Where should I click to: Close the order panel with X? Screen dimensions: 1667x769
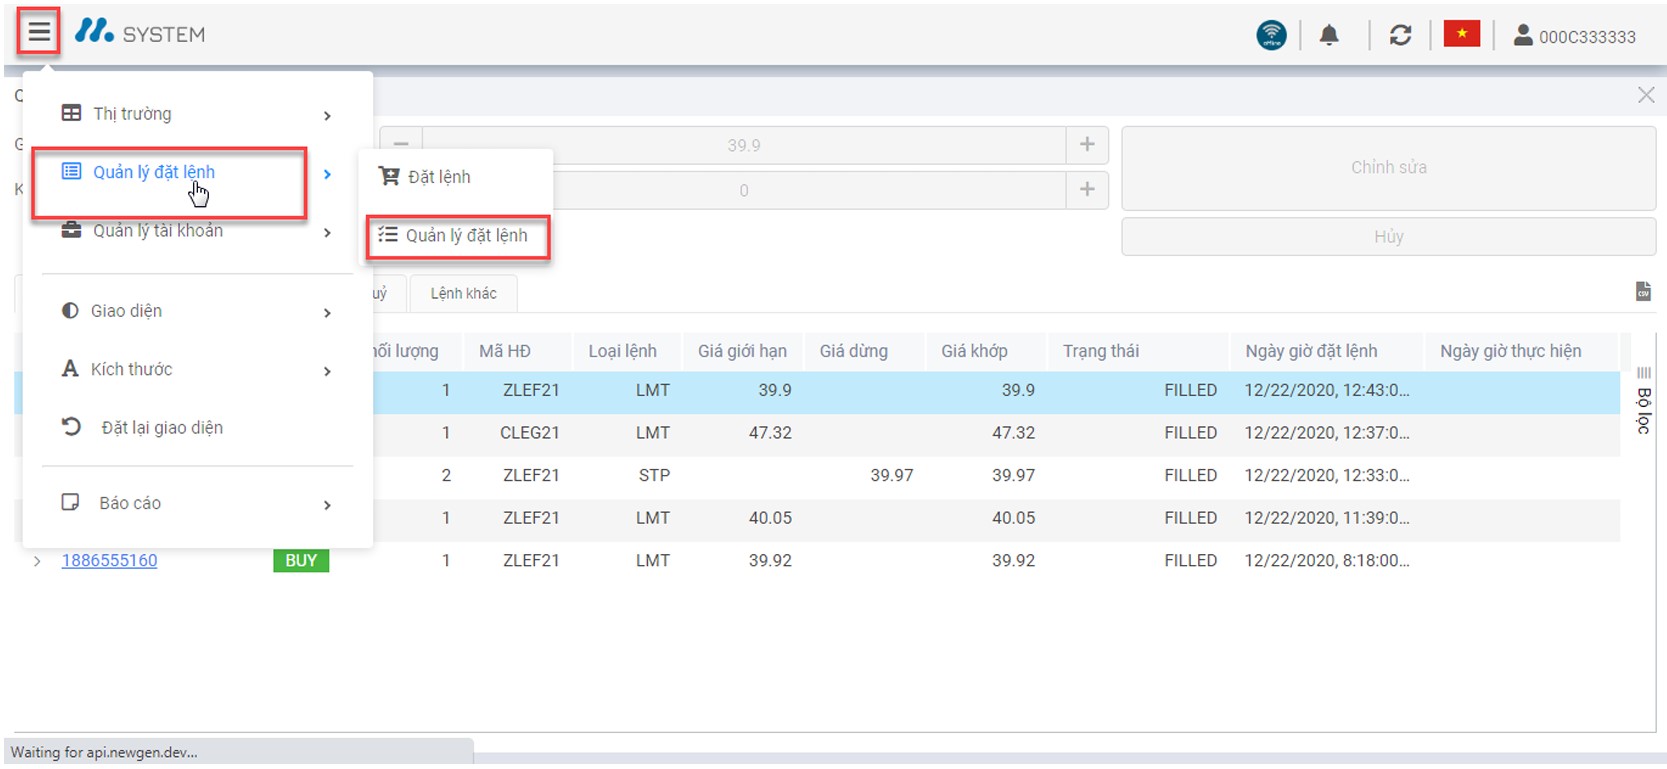[x=1645, y=95]
